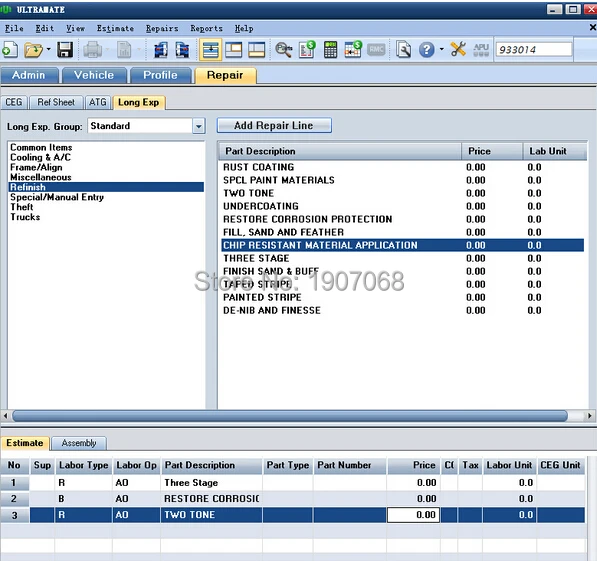This screenshot has height=561, width=597.
Task: Click the Add Repair Line button
Action: (274, 125)
